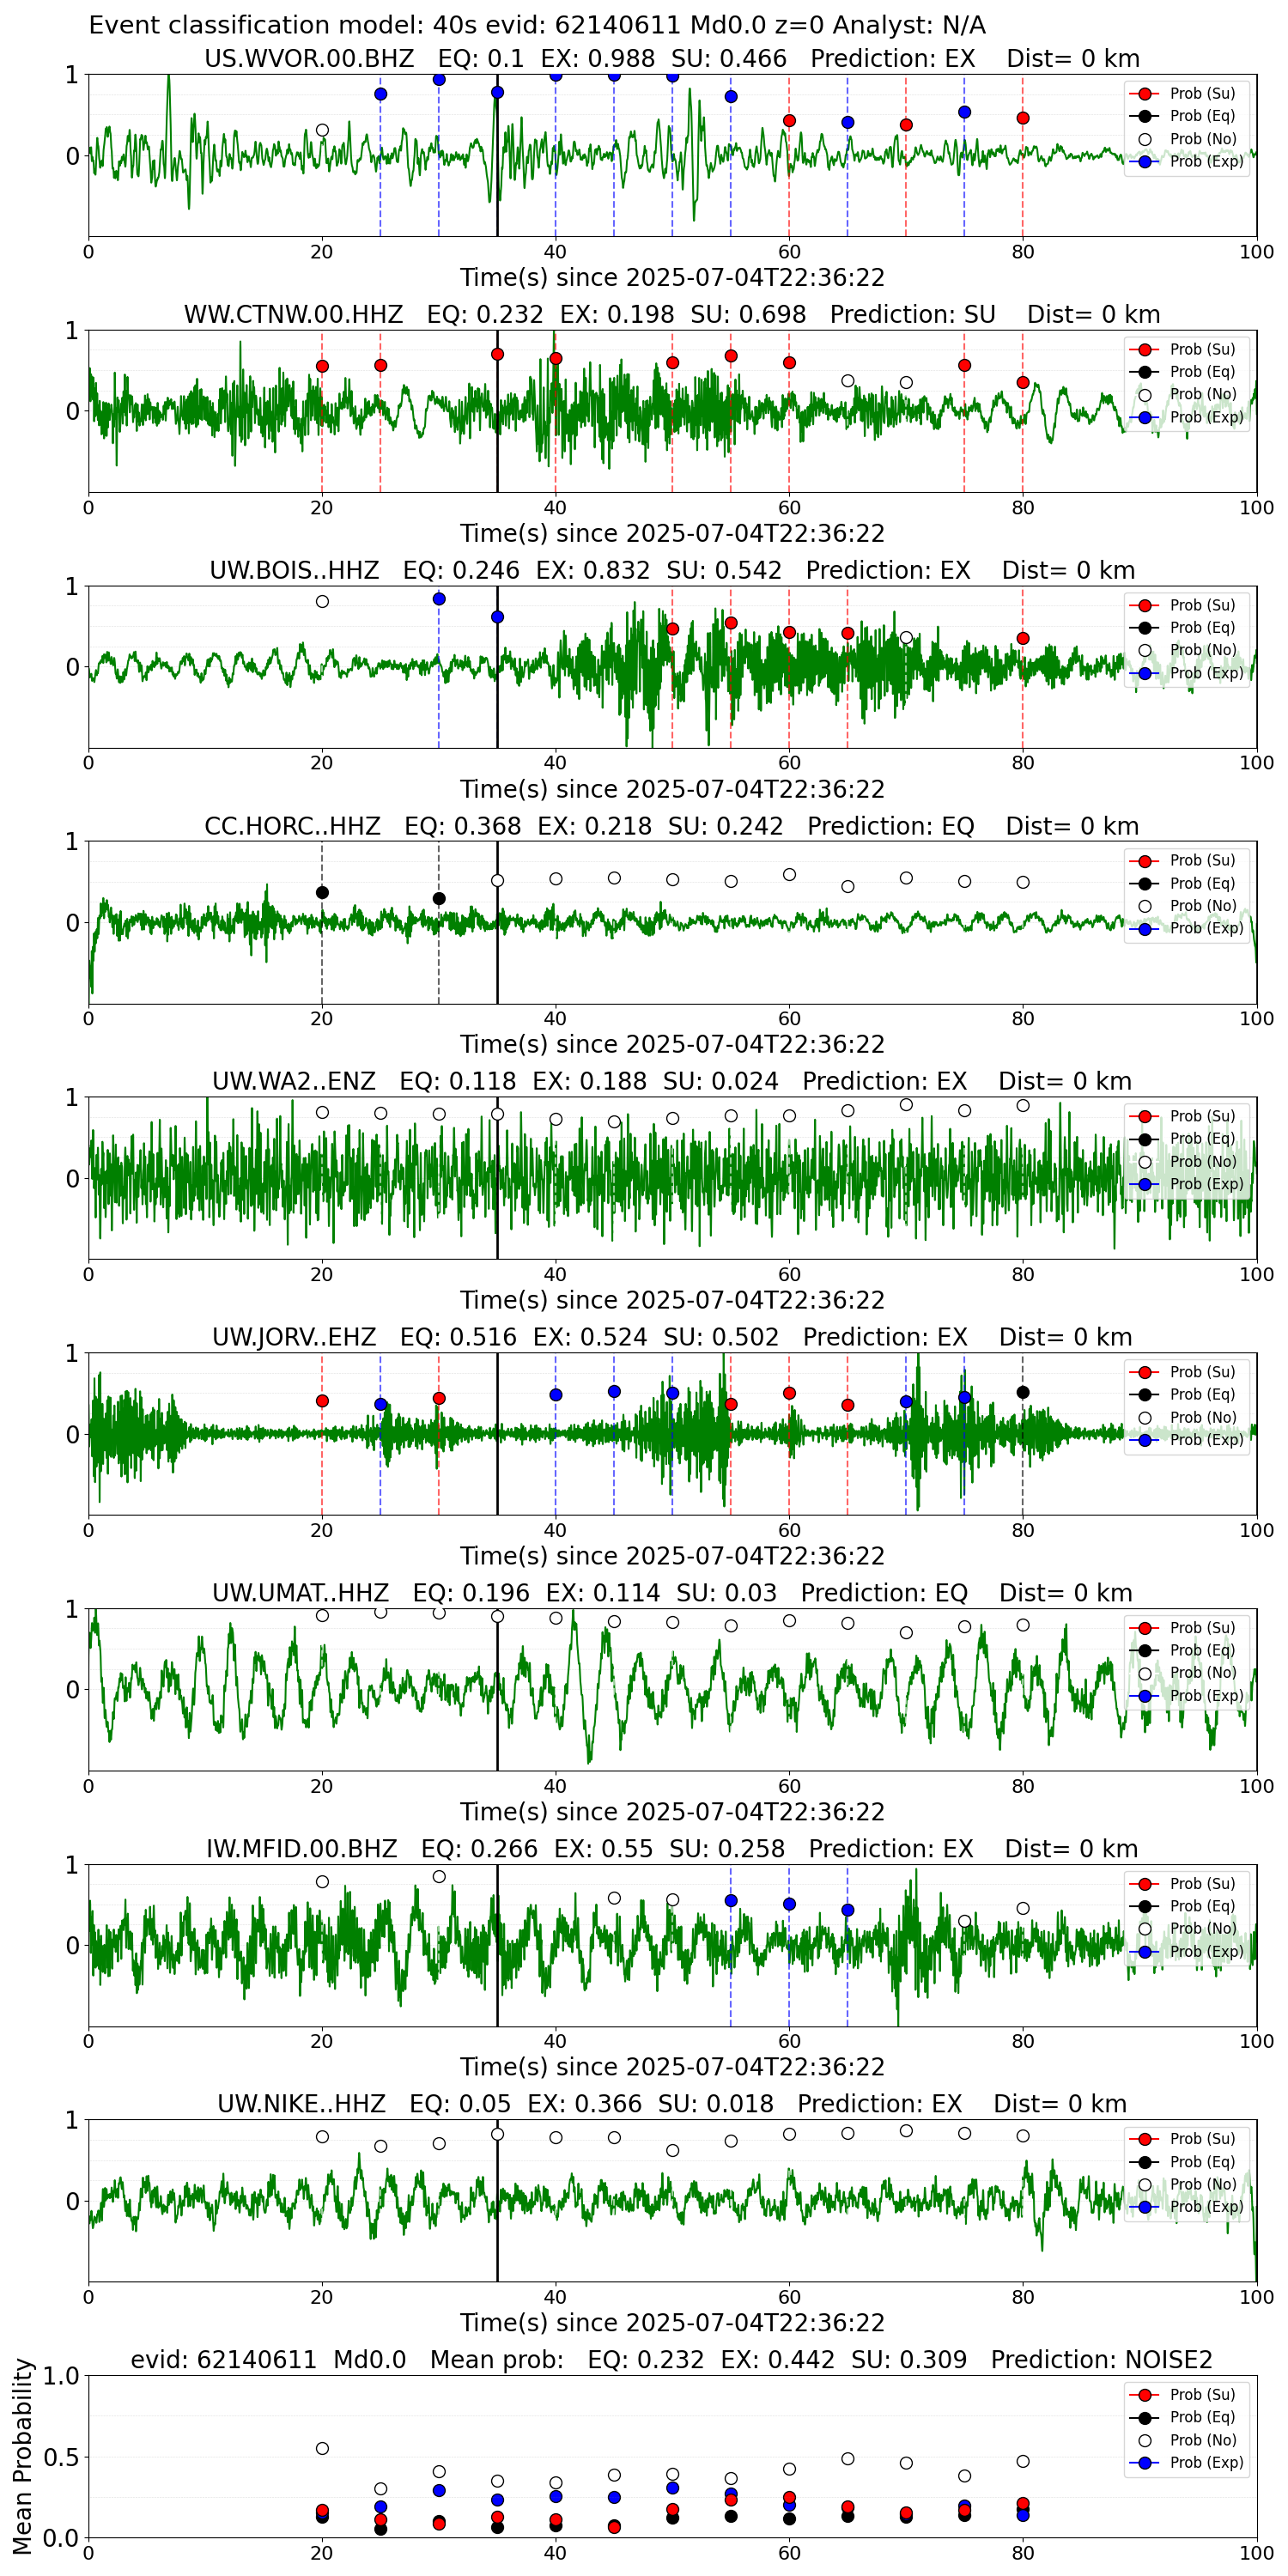Image resolution: width=1288 pixels, height=2576 pixels.
Task: Click 'Prob (Exp)' legend entry in Mean Probability plot
Action: pos(1187,2462)
